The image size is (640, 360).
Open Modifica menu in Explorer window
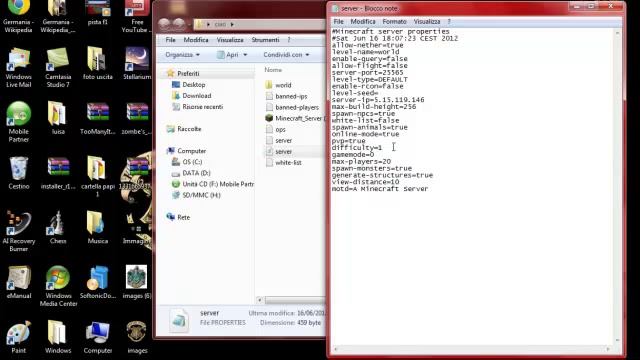[x=196, y=40]
